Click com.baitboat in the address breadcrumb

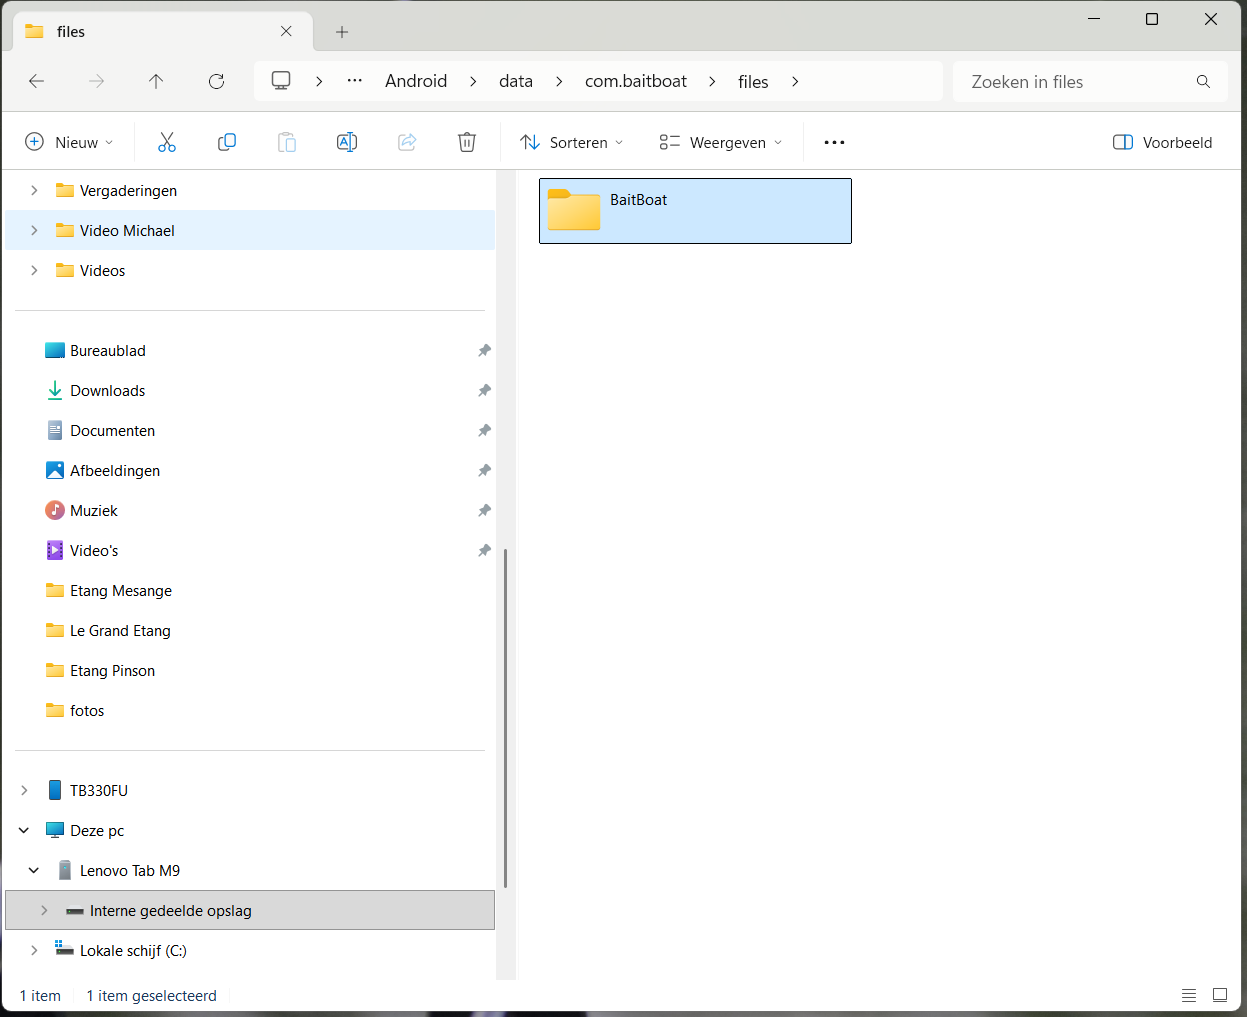pos(636,82)
